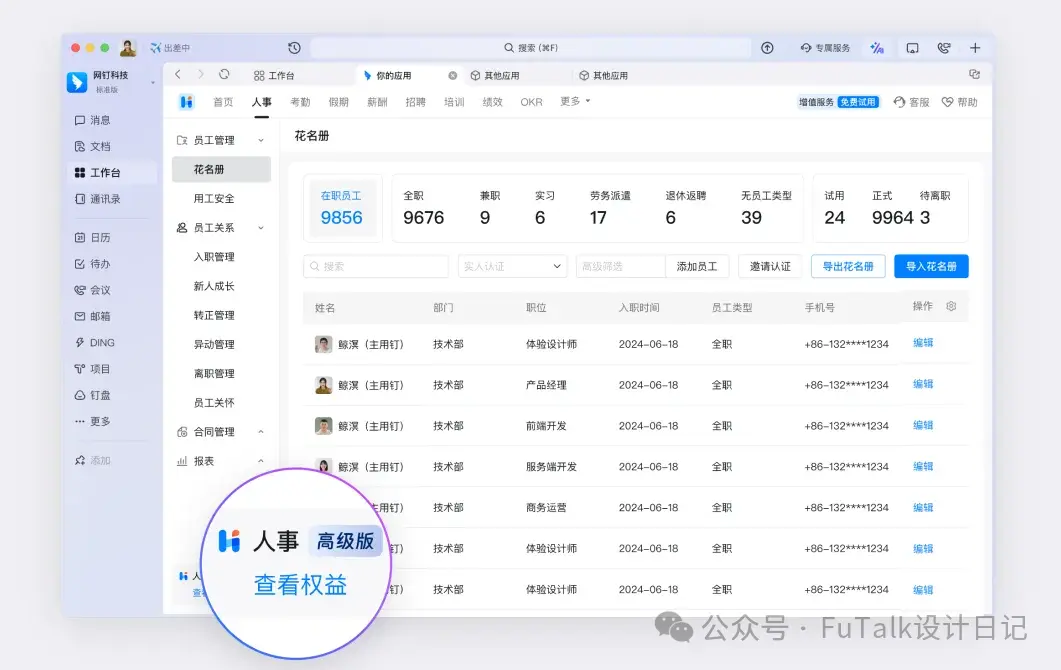
Task: Open the company switcher arrow beside 网钉科技
Action: 153,83
